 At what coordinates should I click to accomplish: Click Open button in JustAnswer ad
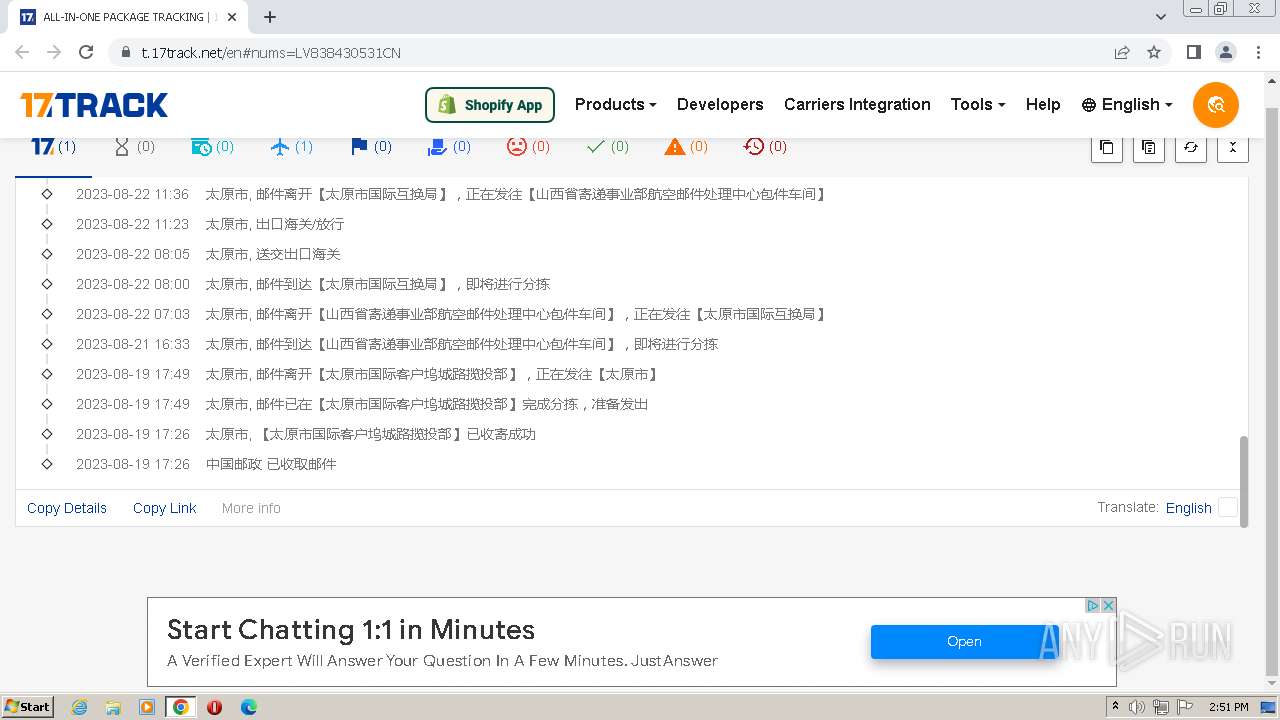tap(964, 642)
